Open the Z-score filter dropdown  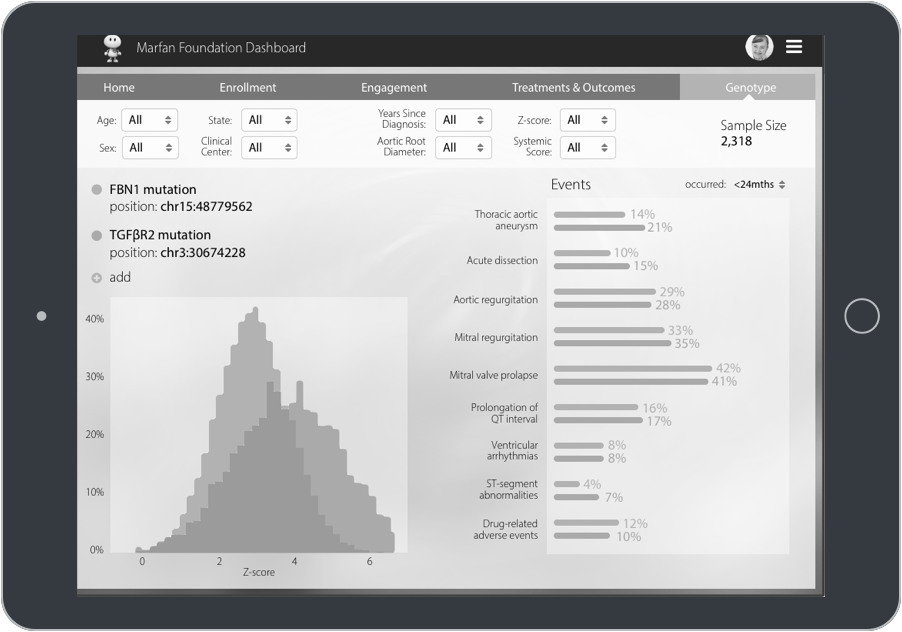tap(587, 120)
